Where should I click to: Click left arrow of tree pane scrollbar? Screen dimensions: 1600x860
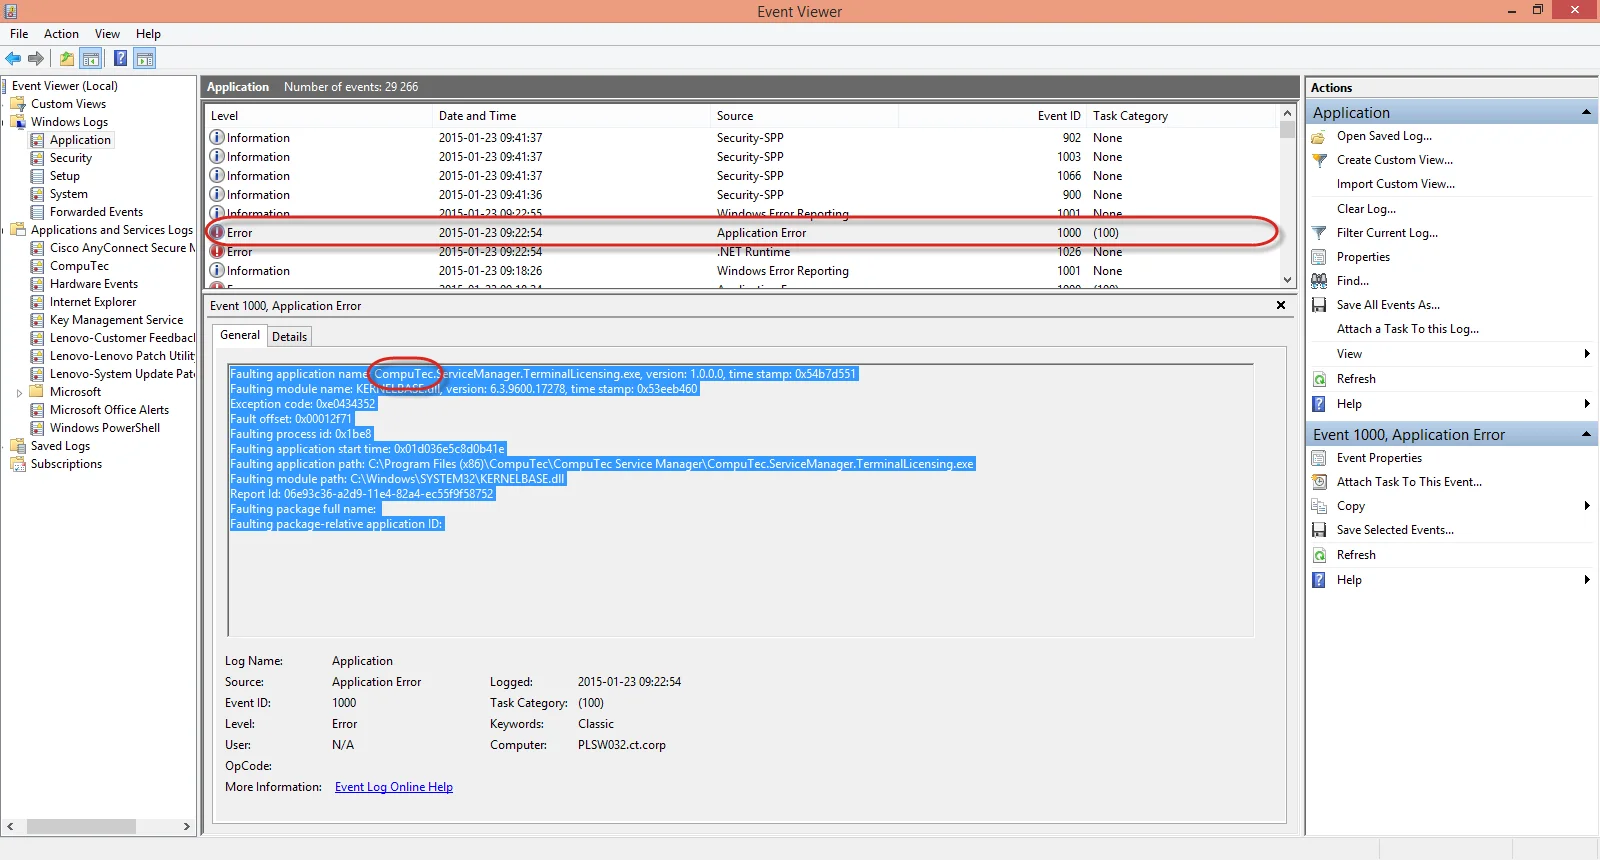pos(11,827)
